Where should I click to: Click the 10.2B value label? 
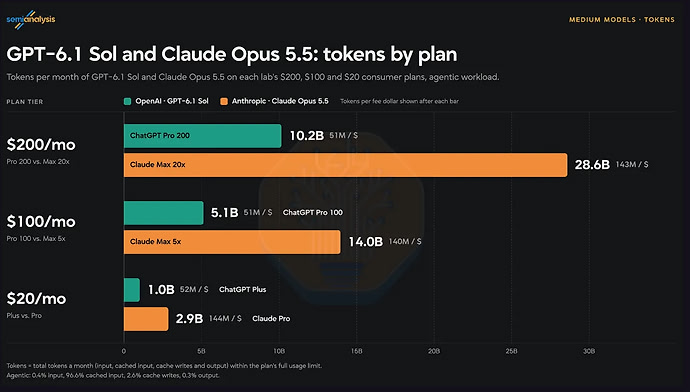click(x=307, y=136)
